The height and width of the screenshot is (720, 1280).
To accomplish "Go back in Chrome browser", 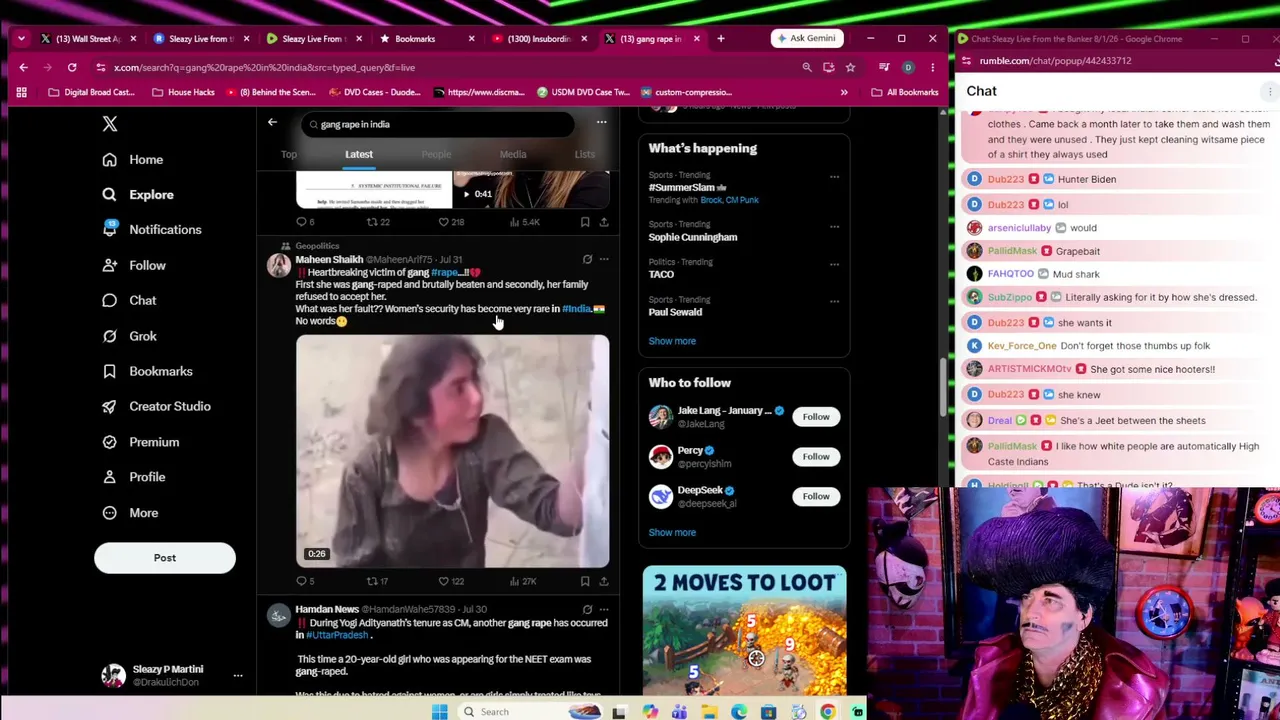I will coord(23,68).
